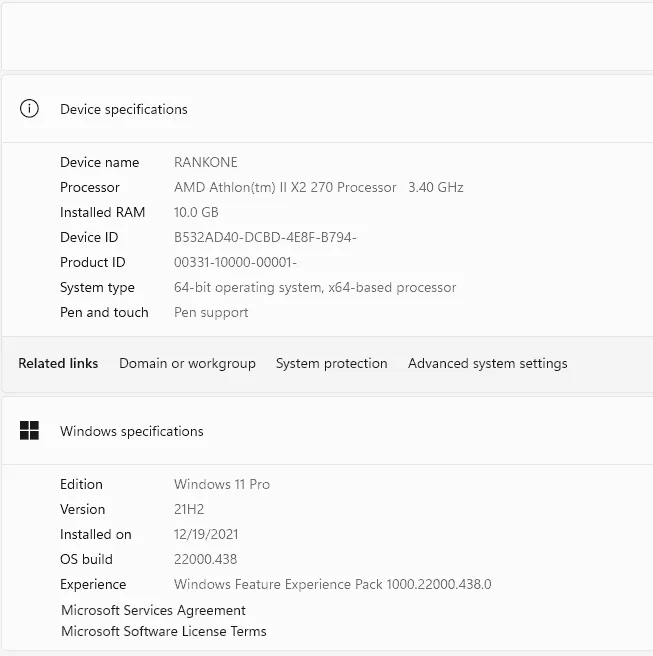Click the Related links label
The height and width of the screenshot is (656, 653).
pyautogui.click(x=58, y=363)
